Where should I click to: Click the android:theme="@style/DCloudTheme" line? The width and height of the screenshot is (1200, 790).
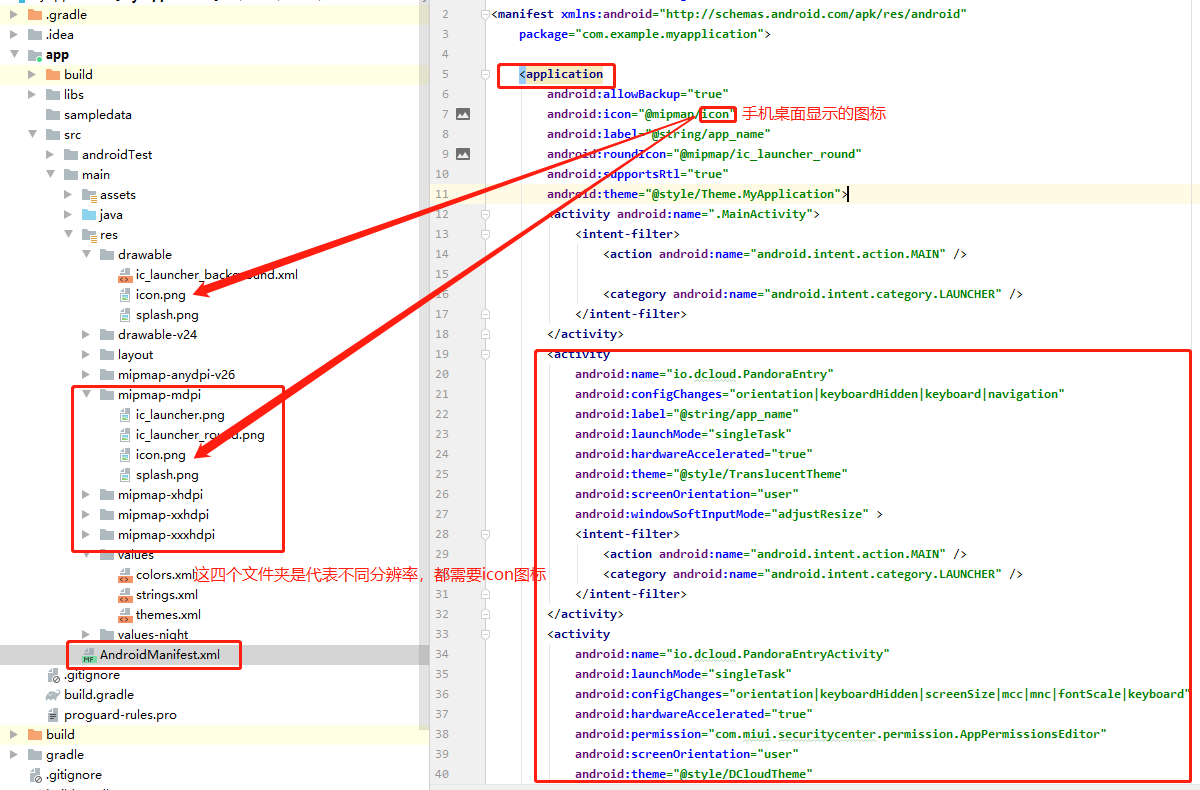click(693, 774)
